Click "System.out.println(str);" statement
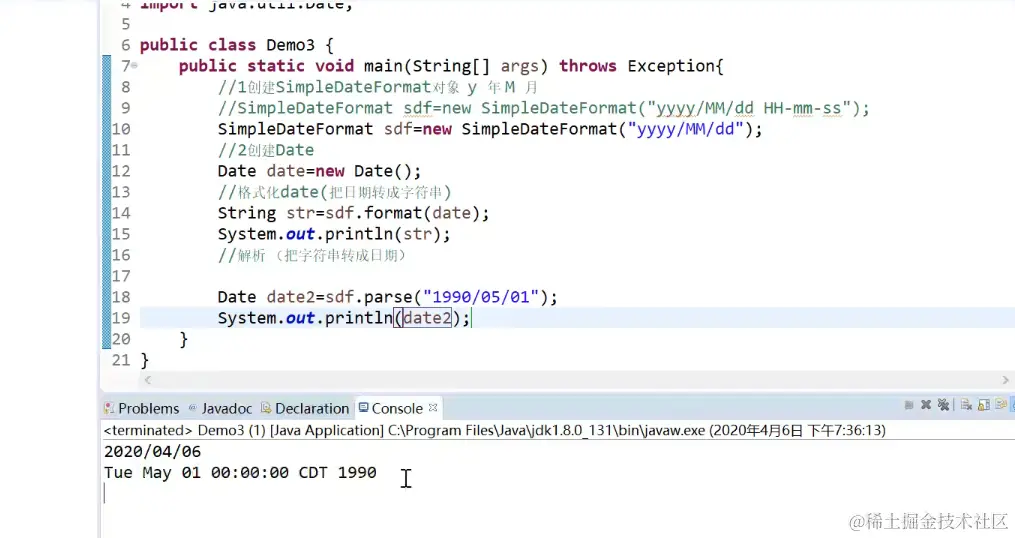This screenshot has height=538, width=1015. point(334,234)
